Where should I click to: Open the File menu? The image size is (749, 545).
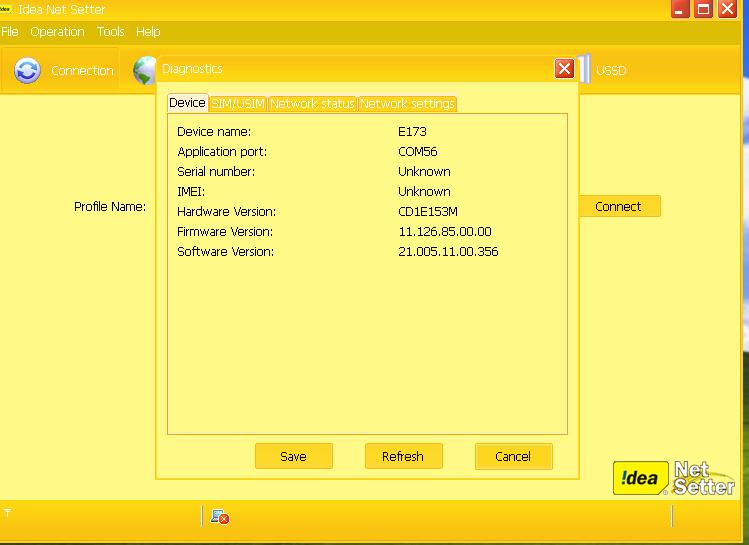[10, 32]
